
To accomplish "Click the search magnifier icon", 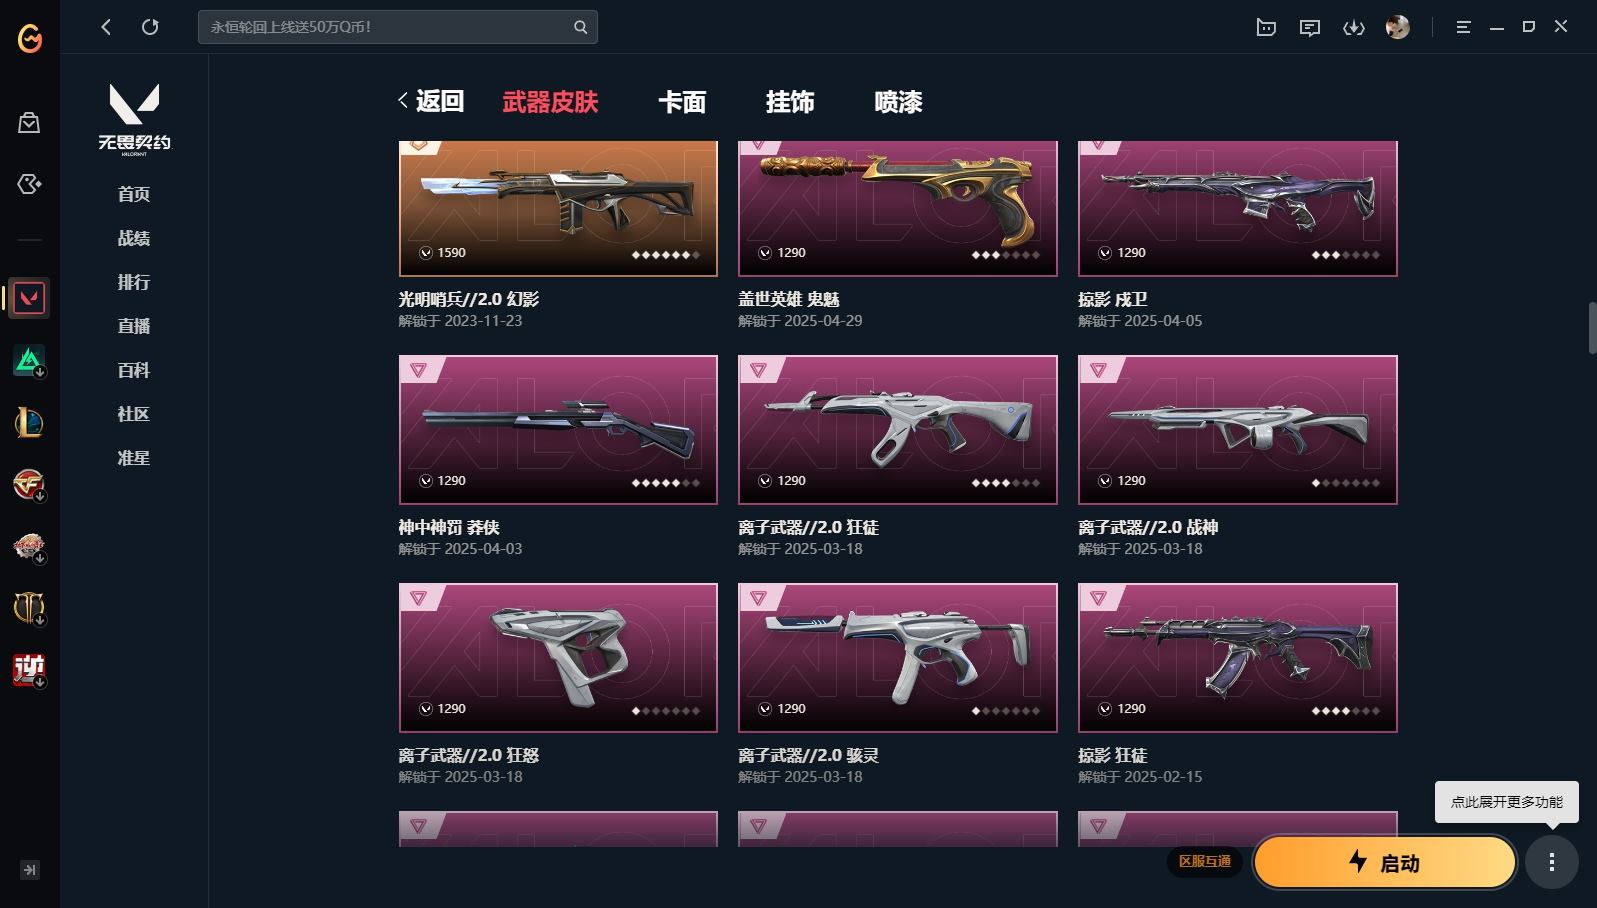I will (x=580, y=27).
